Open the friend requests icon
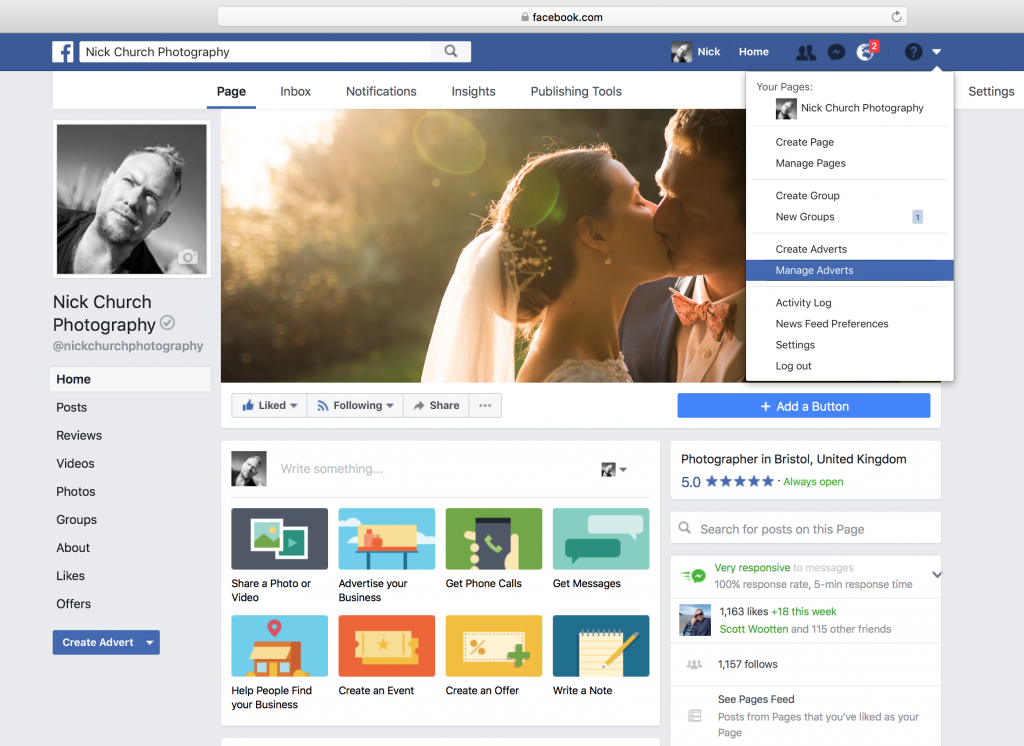 click(806, 52)
